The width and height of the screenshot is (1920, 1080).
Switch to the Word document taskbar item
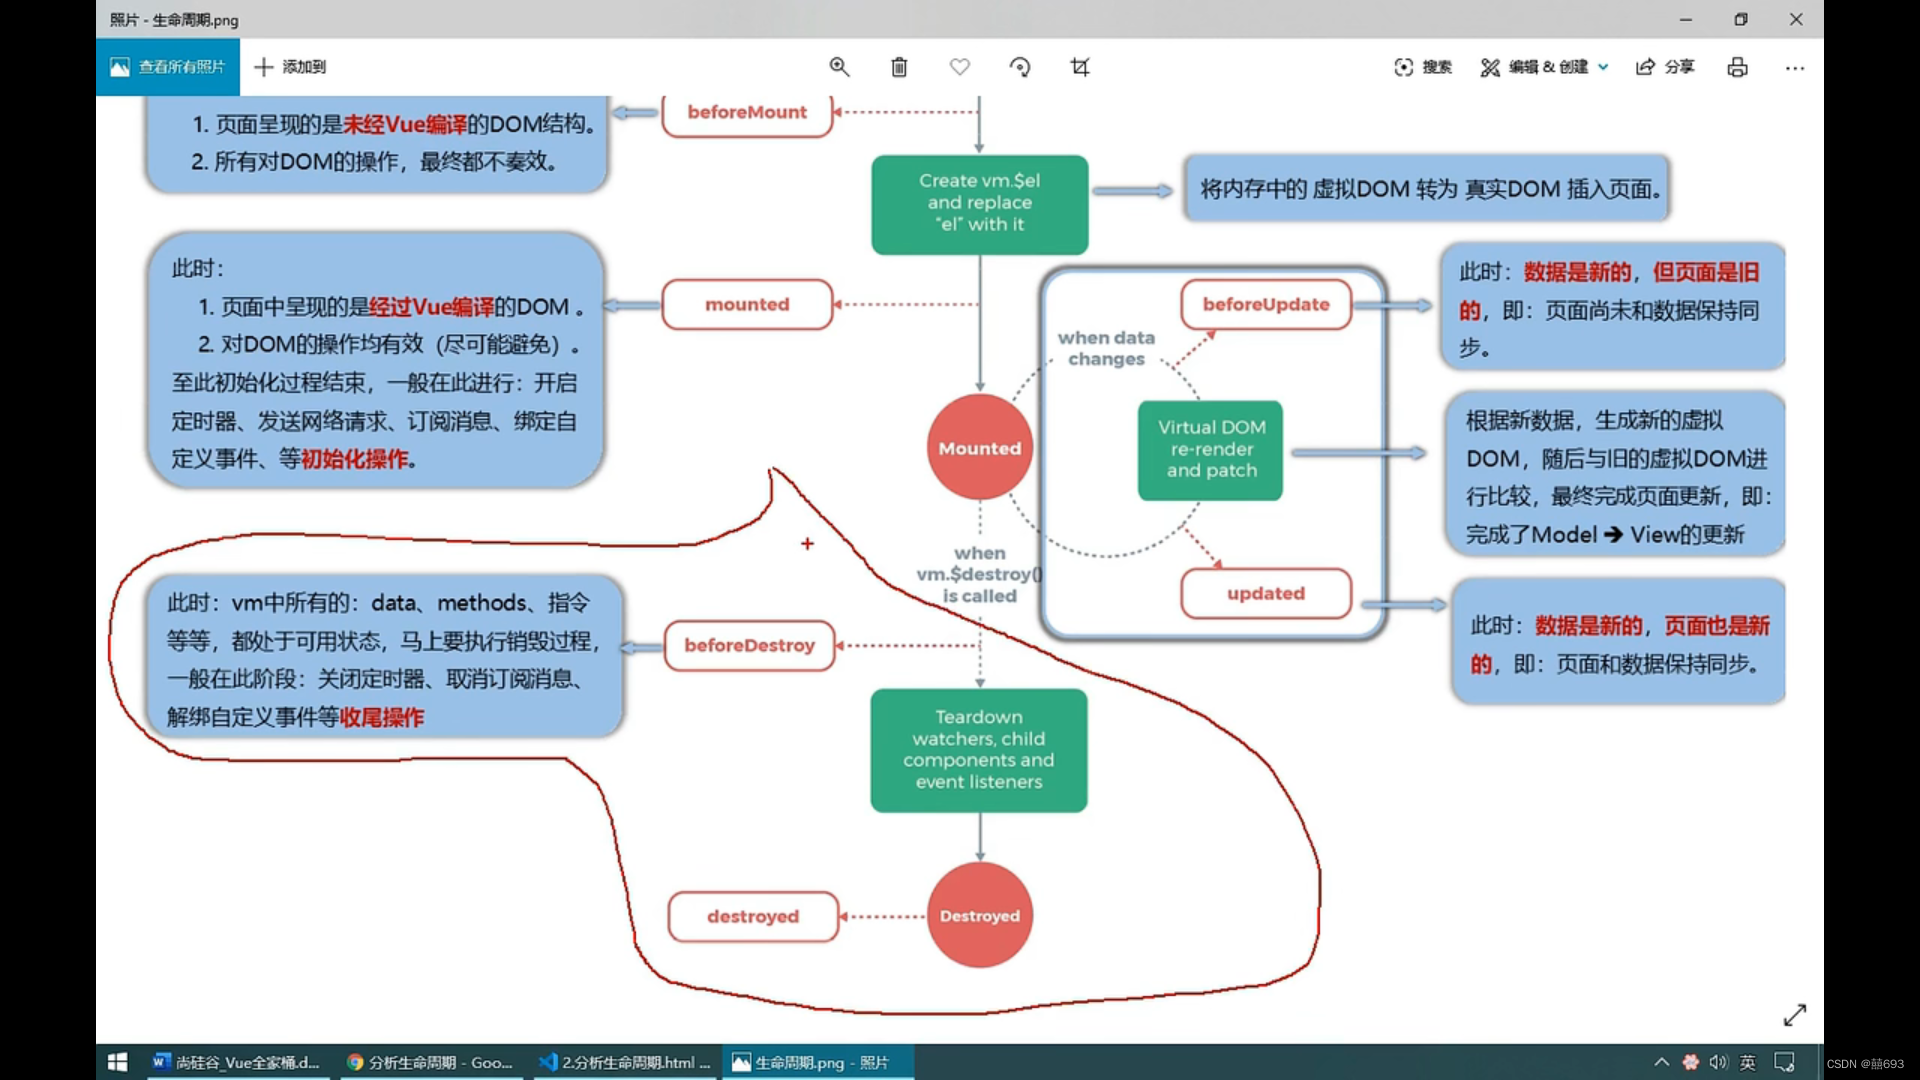tap(236, 1062)
